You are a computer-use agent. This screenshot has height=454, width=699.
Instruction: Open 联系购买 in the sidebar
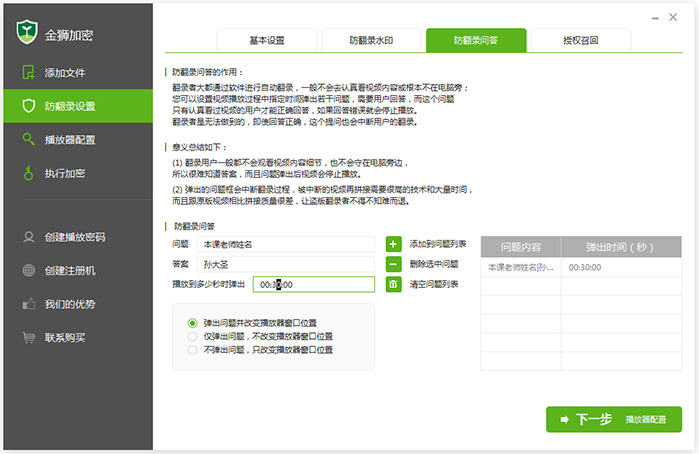78,338
